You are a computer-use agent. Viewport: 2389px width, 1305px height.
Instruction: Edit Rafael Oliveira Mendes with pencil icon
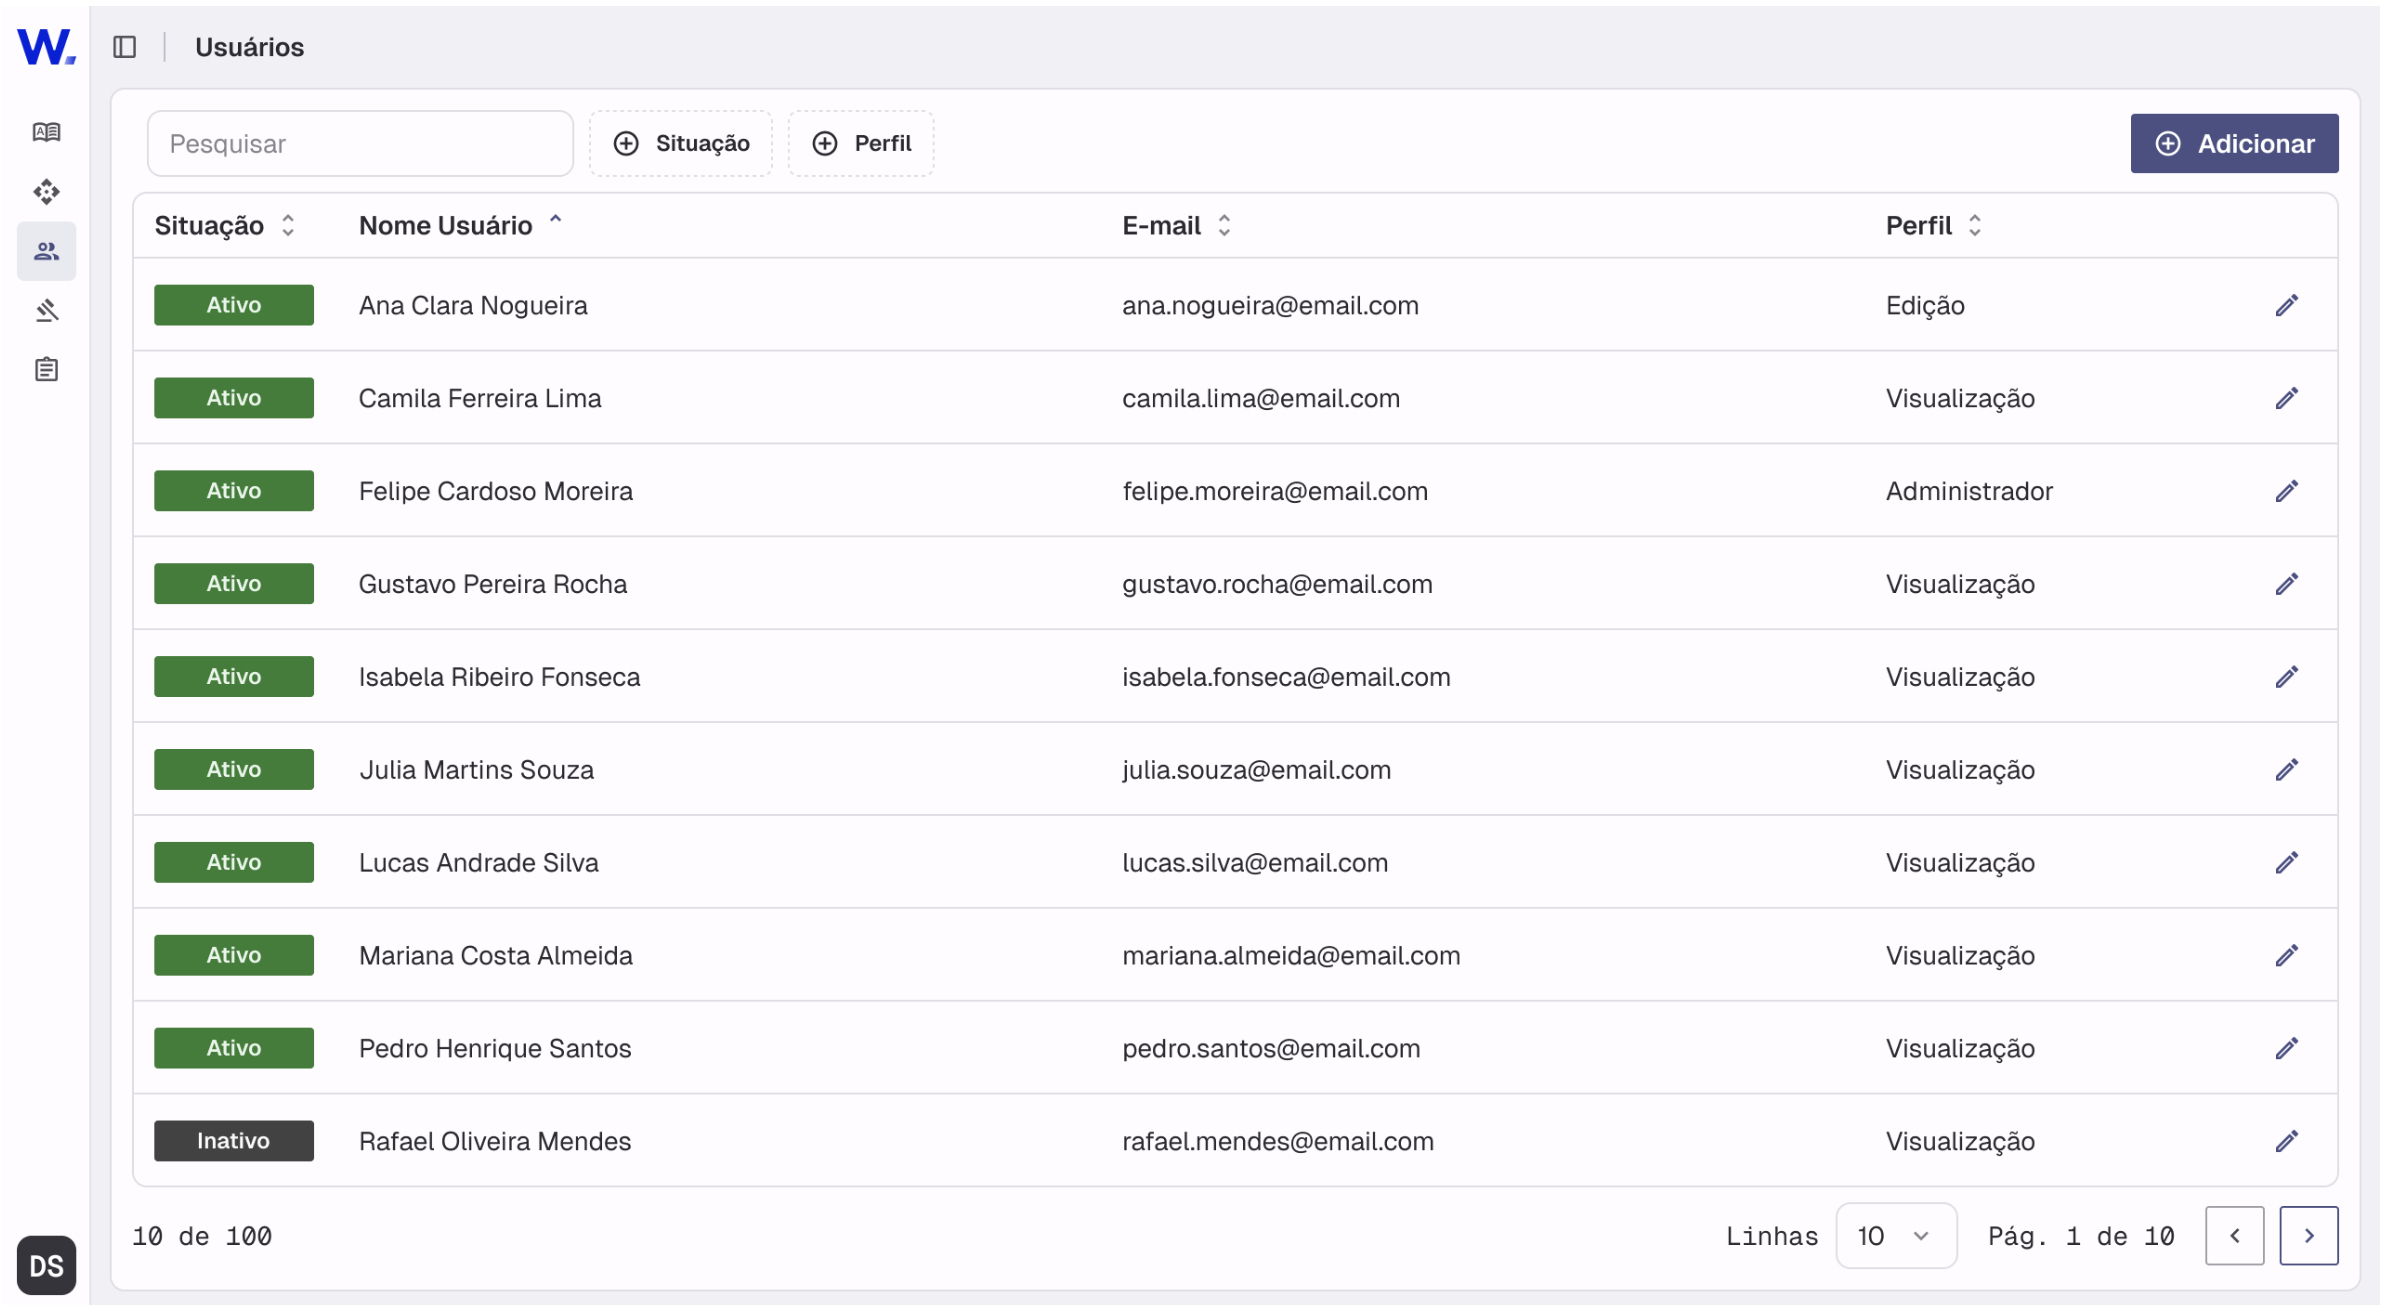(x=2286, y=1141)
